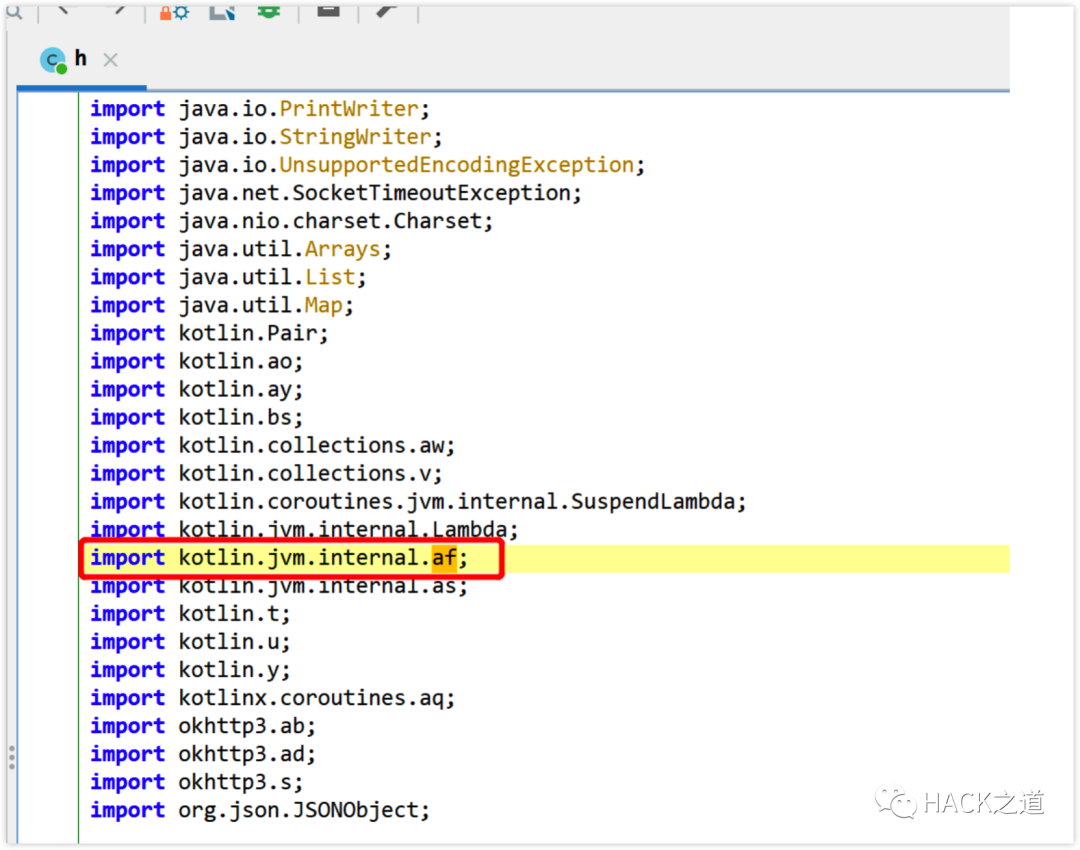Open the Map class reference
1080x850 pixels.
pos(324,305)
